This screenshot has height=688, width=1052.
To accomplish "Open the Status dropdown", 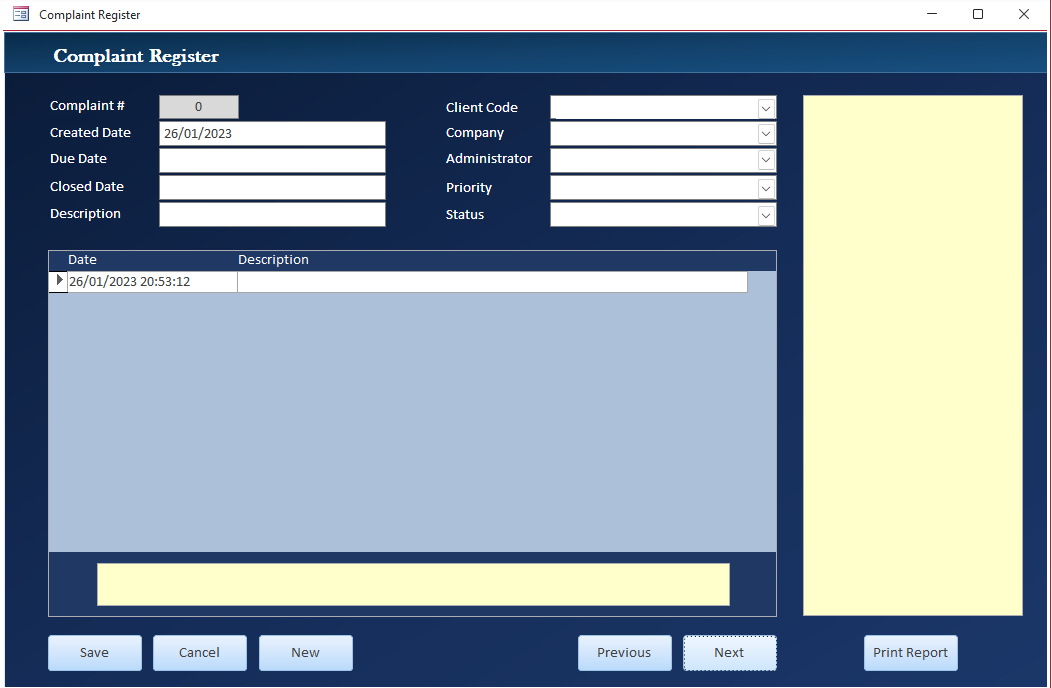I will point(766,215).
